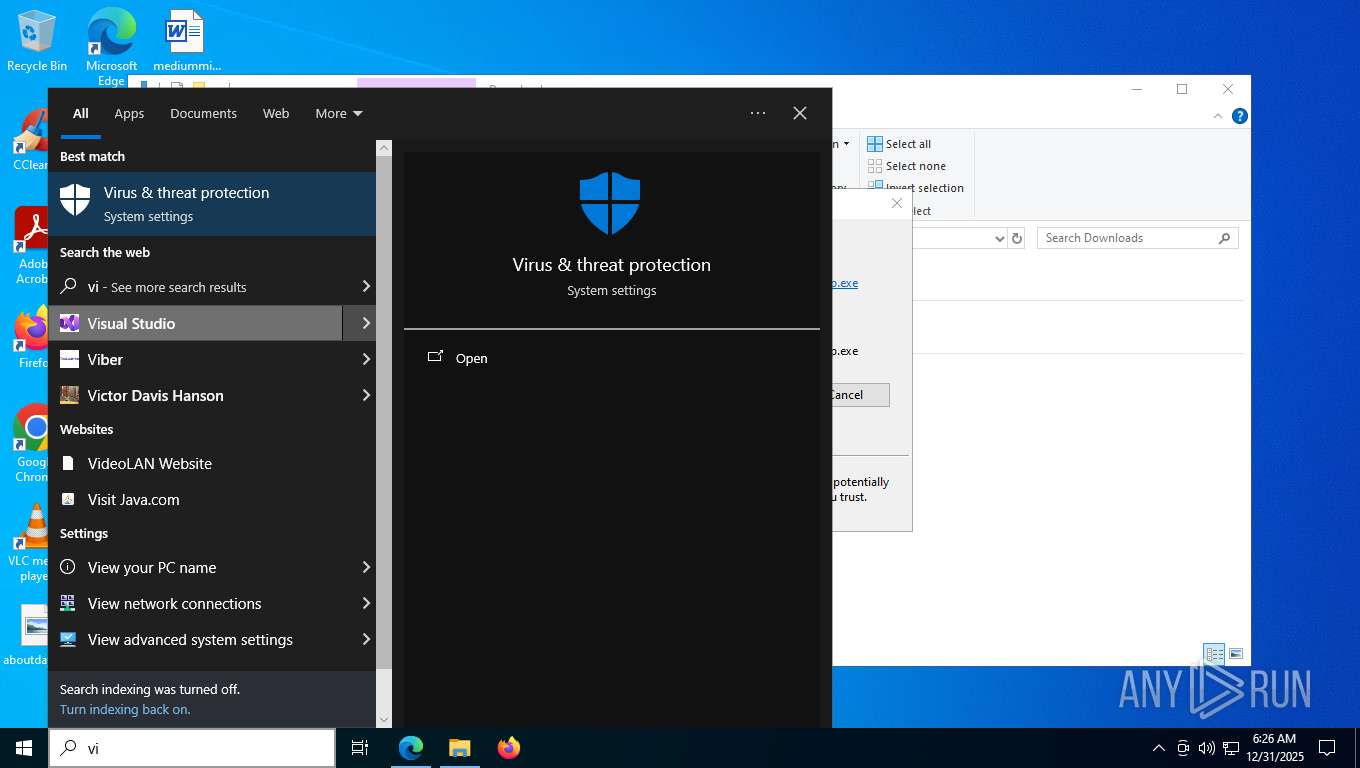Click the Viber result icon
The width and height of the screenshot is (1360, 768).
click(x=69, y=359)
